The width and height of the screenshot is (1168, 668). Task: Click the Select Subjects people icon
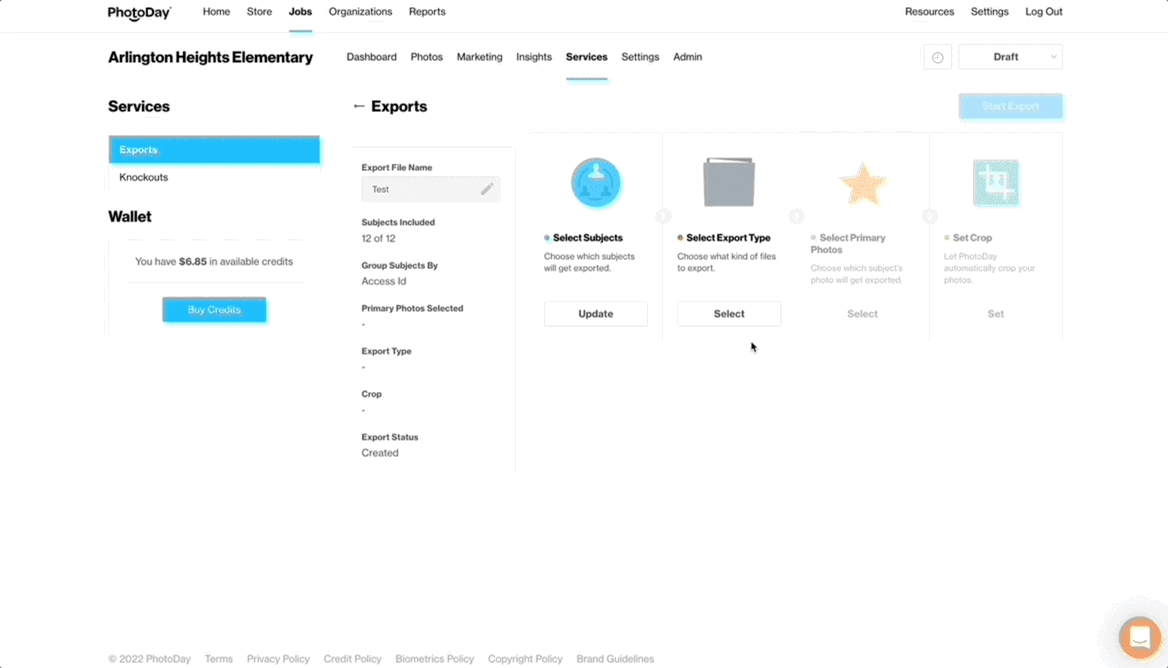click(596, 183)
